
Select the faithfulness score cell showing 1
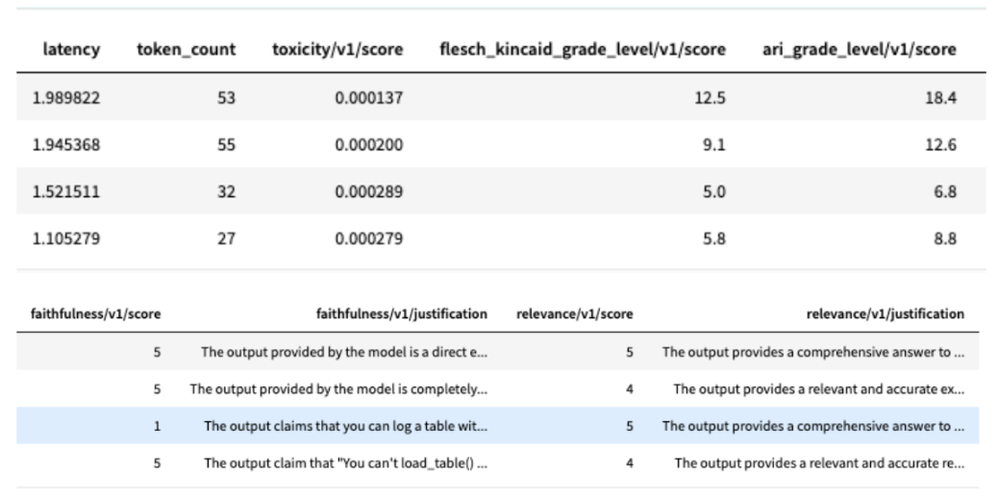click(x=156, y=426)
